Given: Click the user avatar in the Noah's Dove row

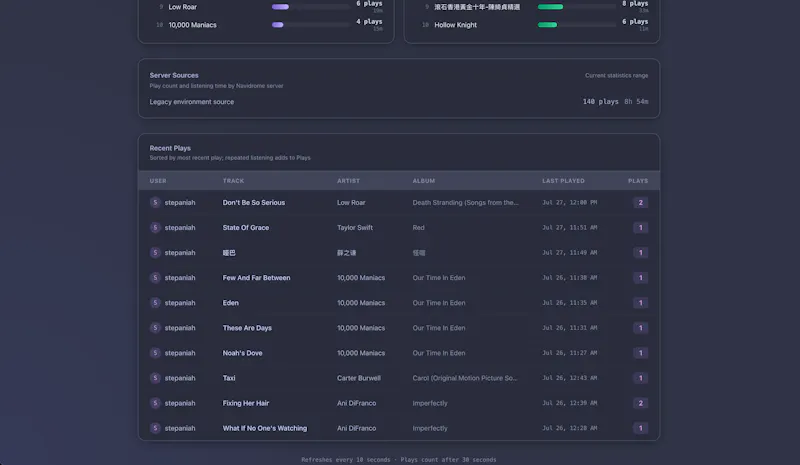Looking at the screenshot, I should pos(155,353).
